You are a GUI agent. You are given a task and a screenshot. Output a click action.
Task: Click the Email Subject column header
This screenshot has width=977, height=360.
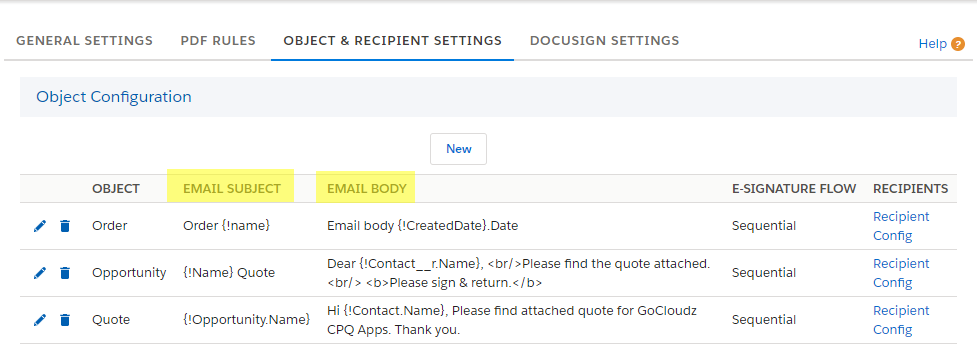(x=232, y=189)
